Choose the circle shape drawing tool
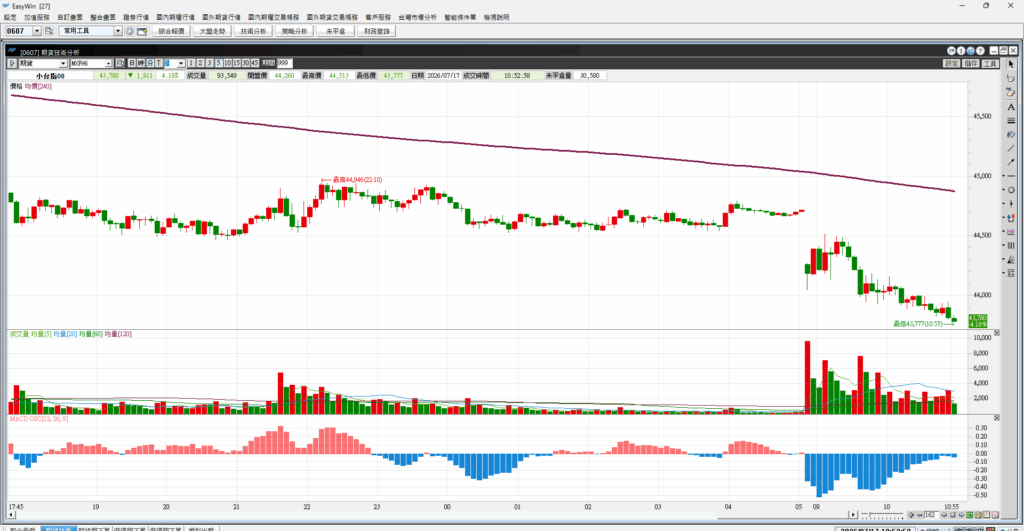The width and height of the screenshot is (1024, 531). point(1011,190)
